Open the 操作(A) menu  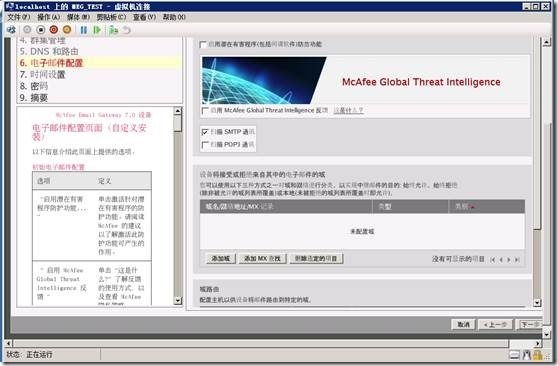[x=49, y=17]
